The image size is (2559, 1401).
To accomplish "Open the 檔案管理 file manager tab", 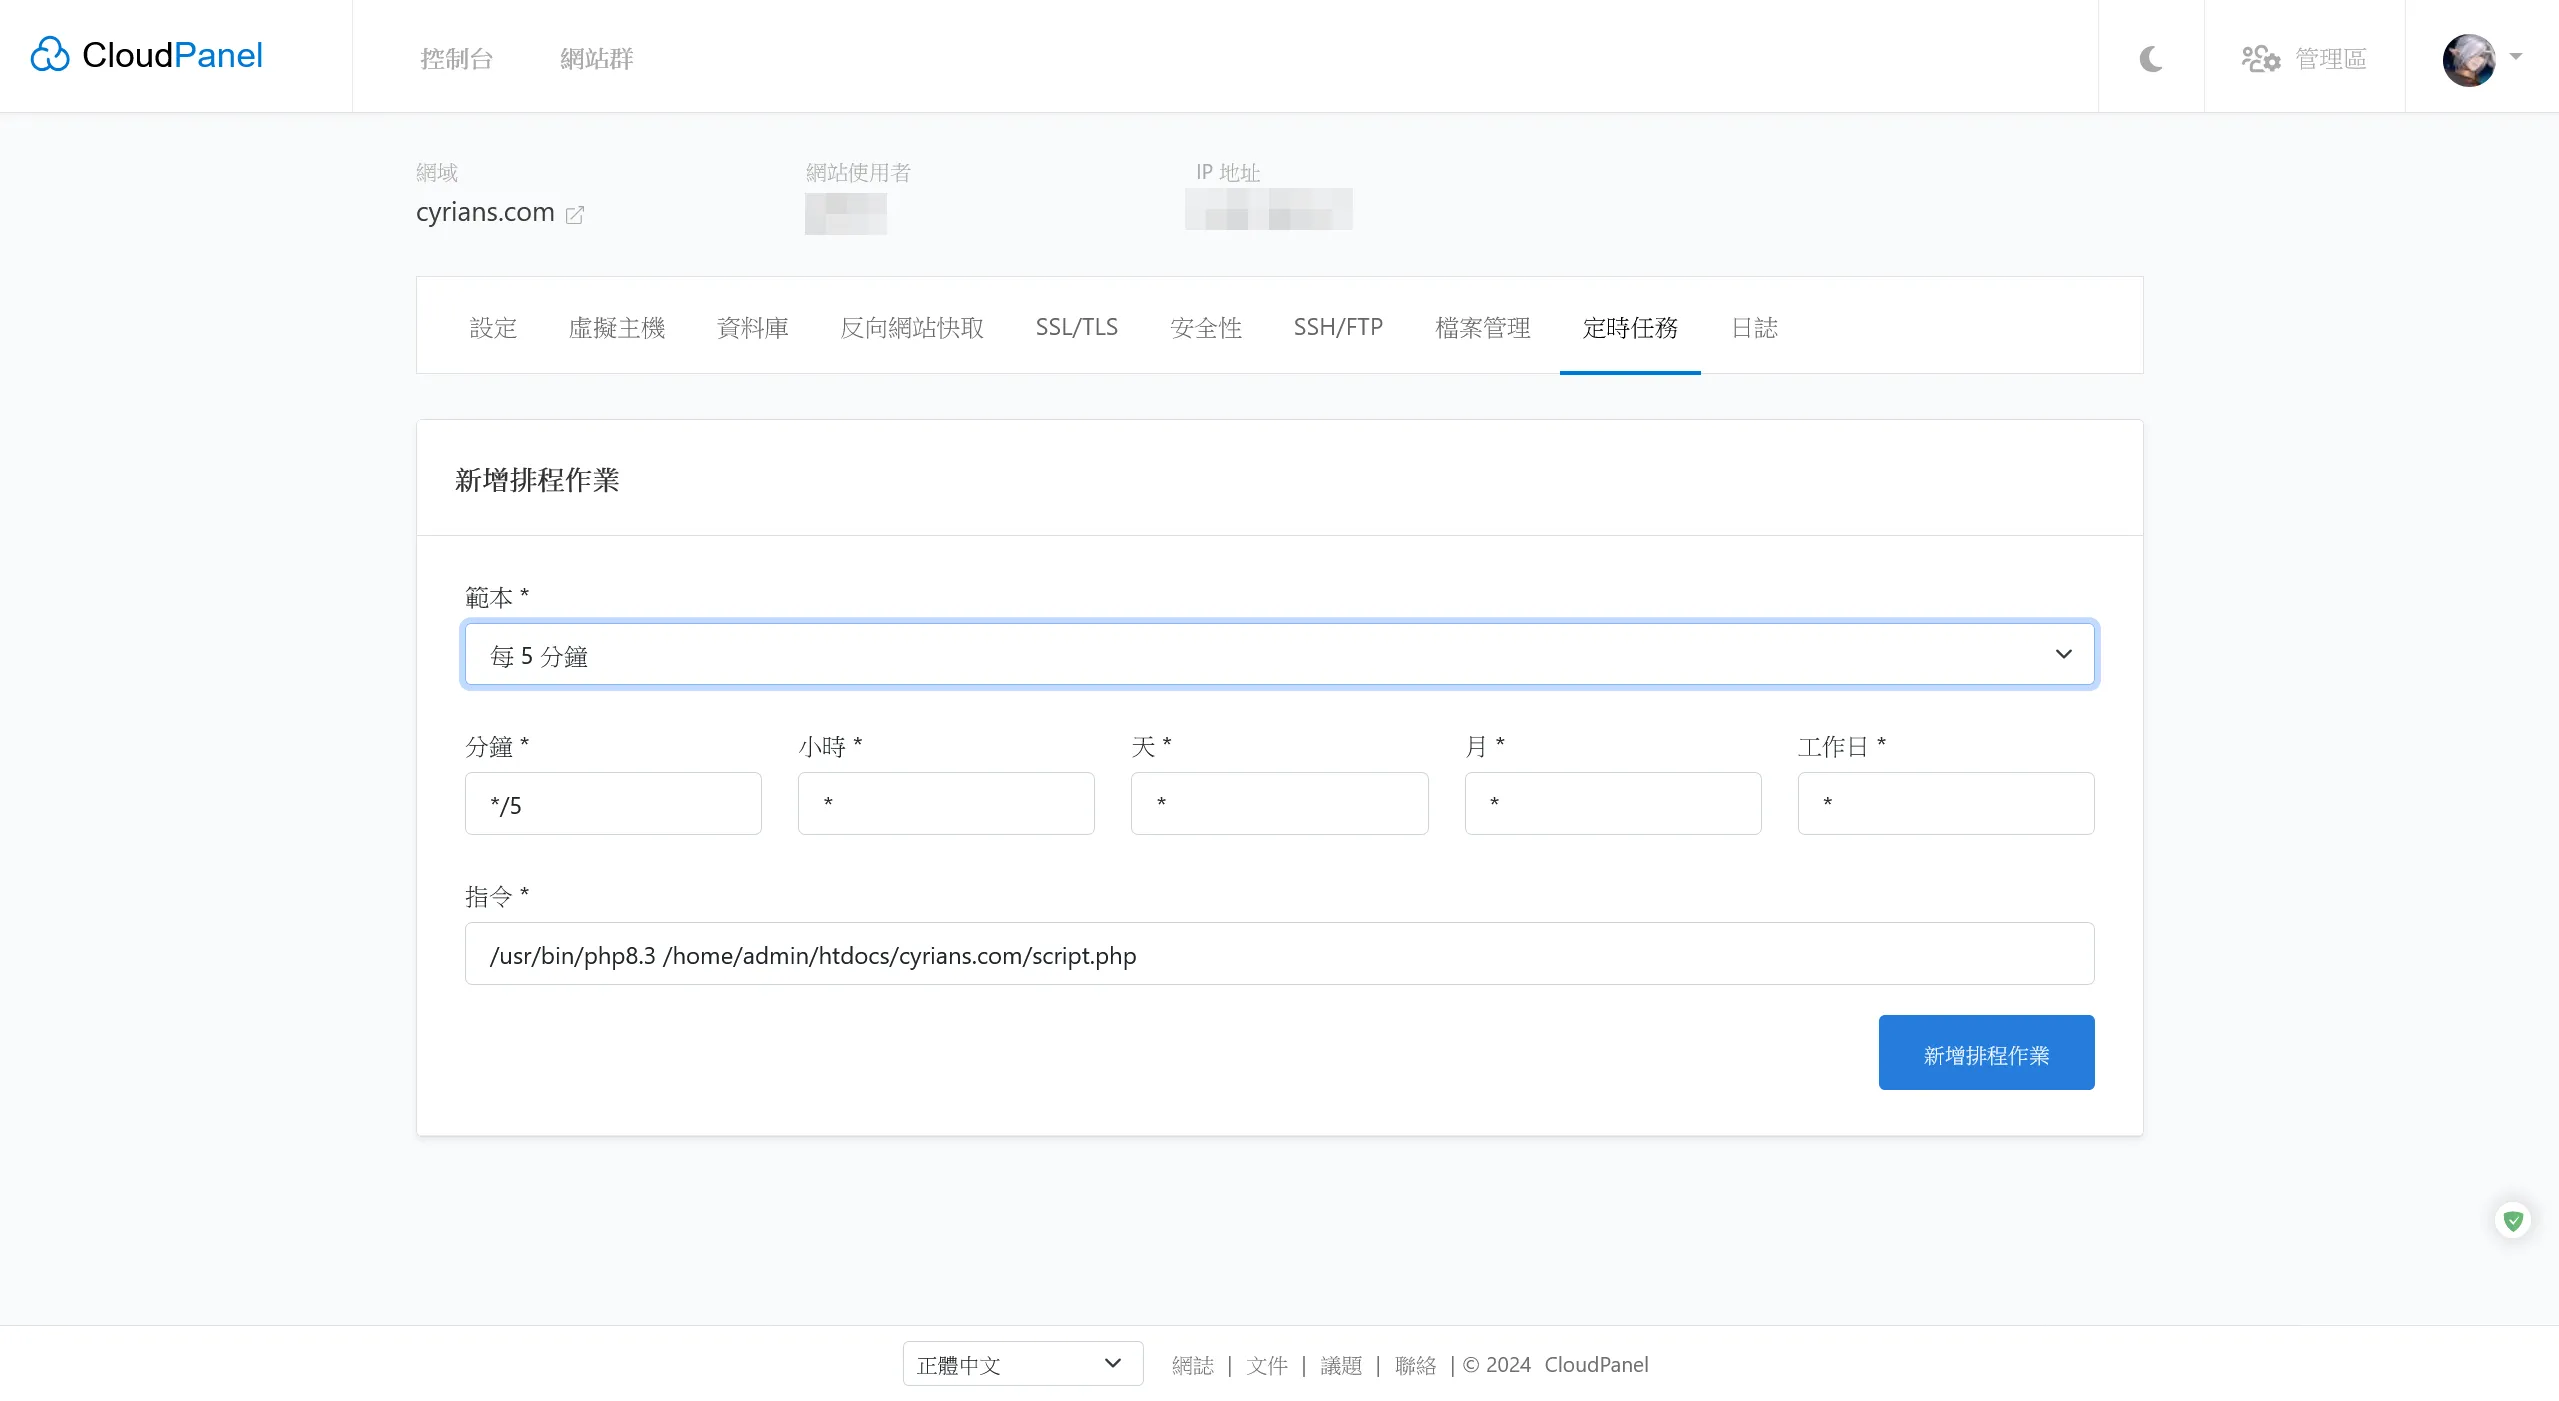I will (1482, 327).
